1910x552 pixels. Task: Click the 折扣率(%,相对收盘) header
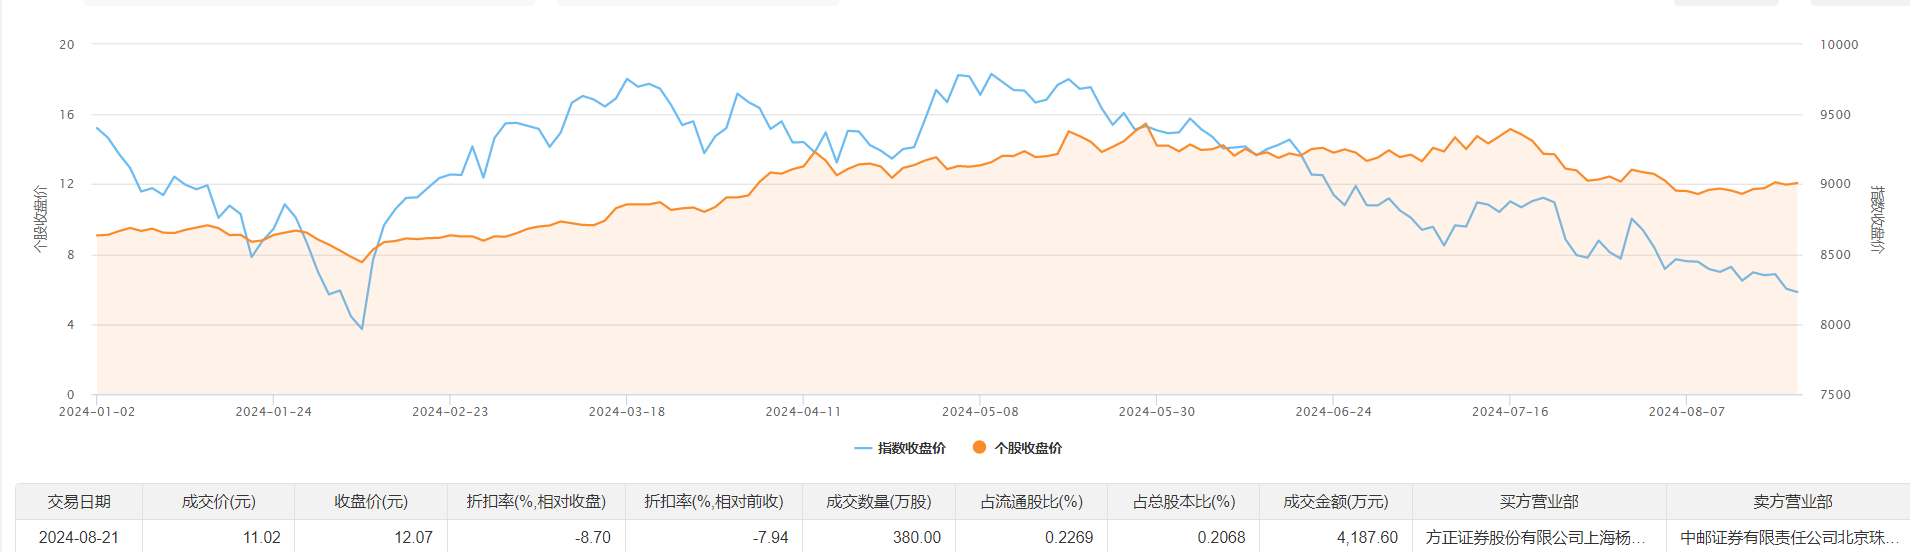536,502
